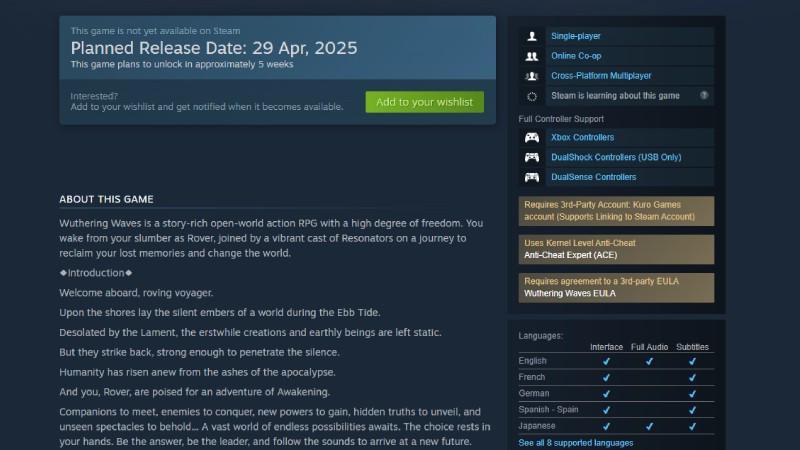This screenshot has width=800, height=450.
Task: Click the Online Co-op two-person icon
Action: coord(532,56)
